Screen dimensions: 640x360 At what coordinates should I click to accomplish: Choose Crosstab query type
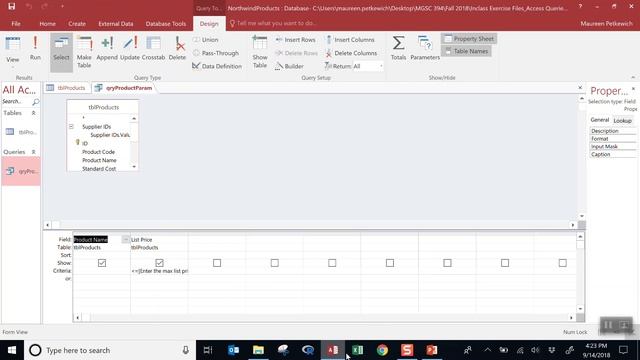pyautogui.click(x=153, y=49)
